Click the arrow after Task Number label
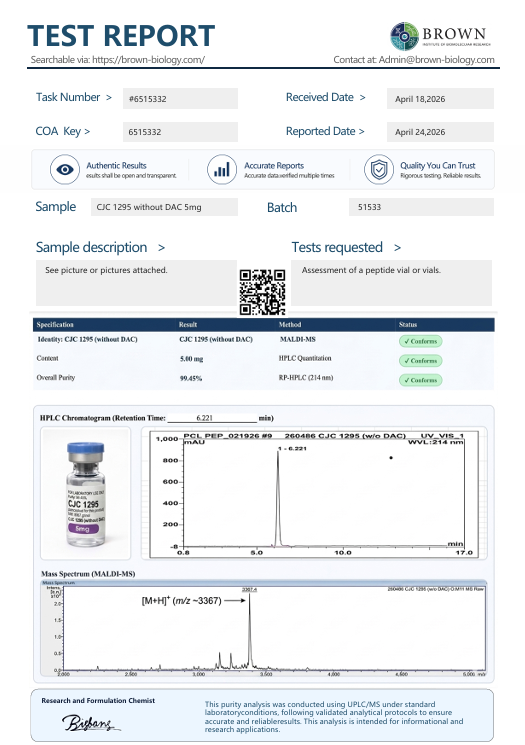The height and width of the screenshot is (745, 525). point(109,98)
